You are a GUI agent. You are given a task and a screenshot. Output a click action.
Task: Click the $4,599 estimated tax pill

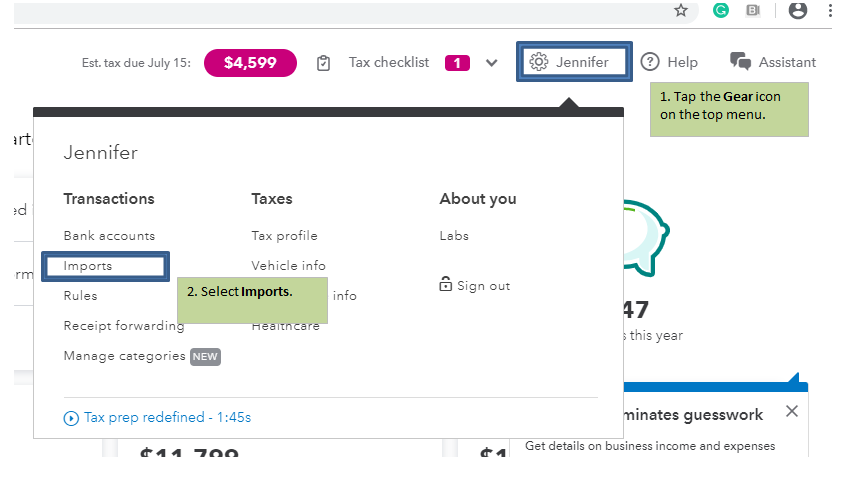250,63
